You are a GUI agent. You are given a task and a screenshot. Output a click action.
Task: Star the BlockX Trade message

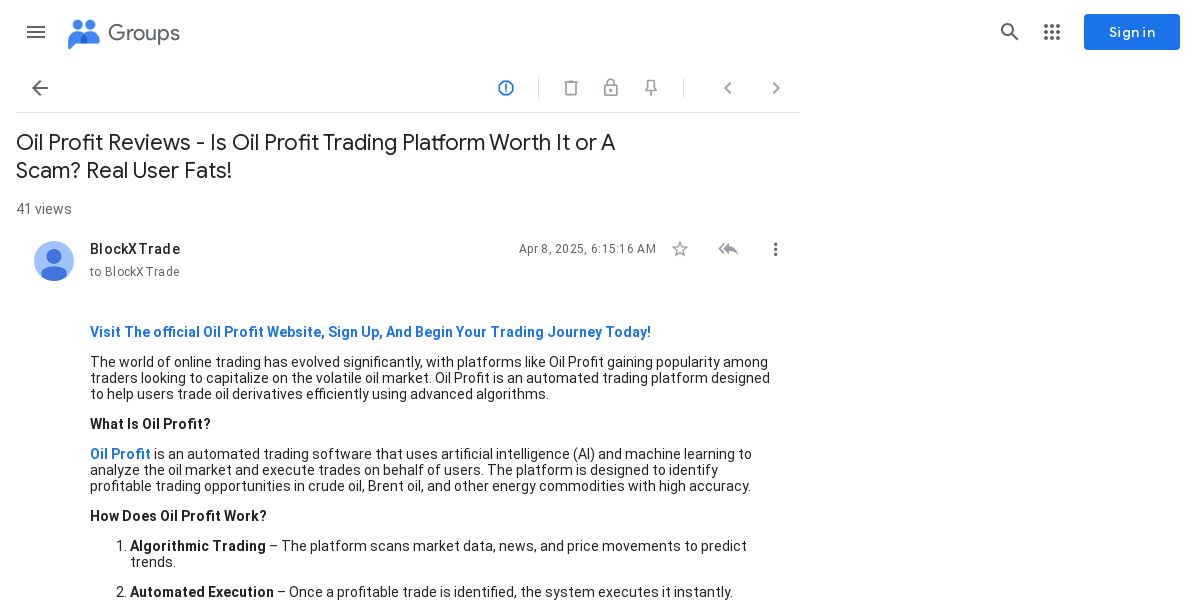click(x=680, y=249)
